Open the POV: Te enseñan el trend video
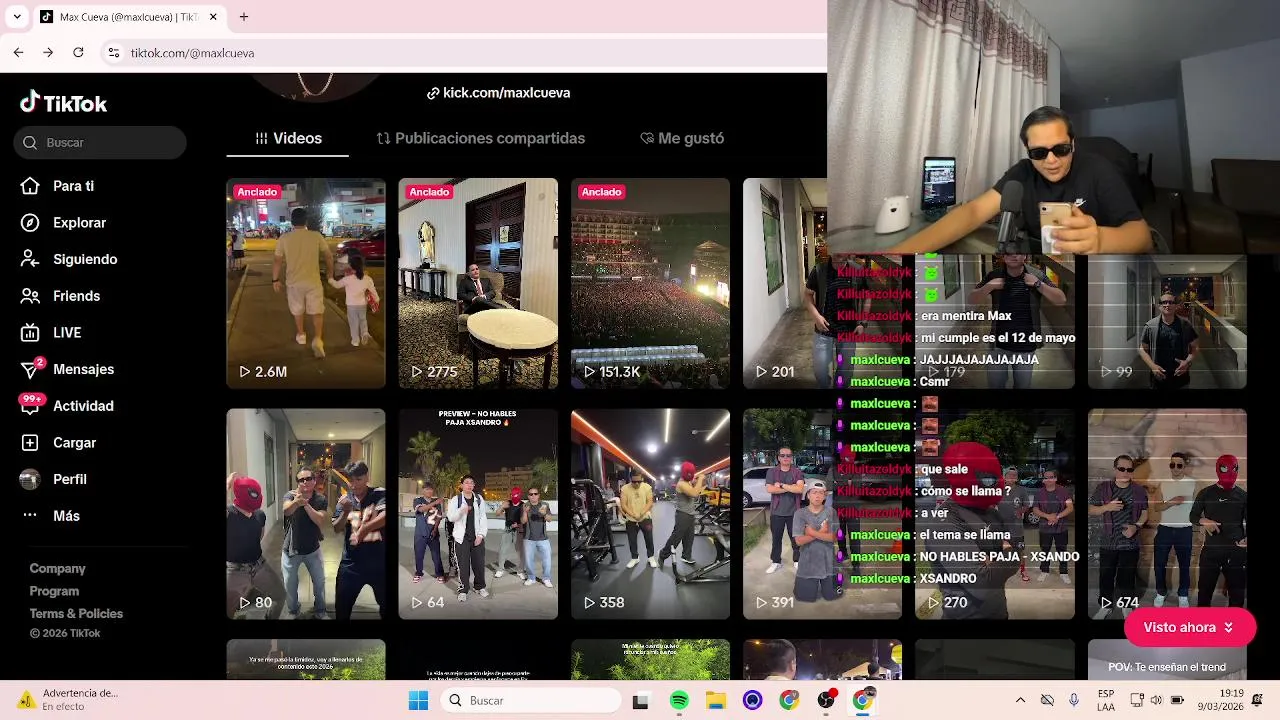This screenshot has height=720, width=1280. (1167, 660)
